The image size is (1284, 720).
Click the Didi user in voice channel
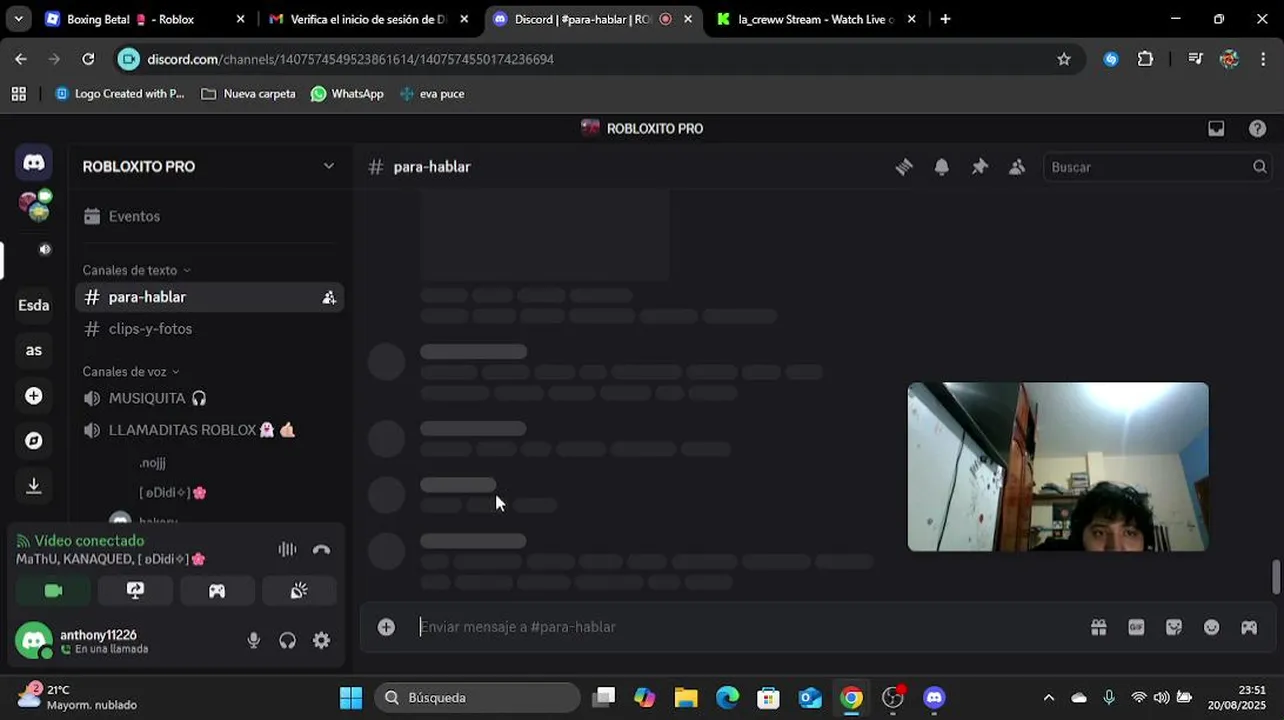(x=172, y=492)
